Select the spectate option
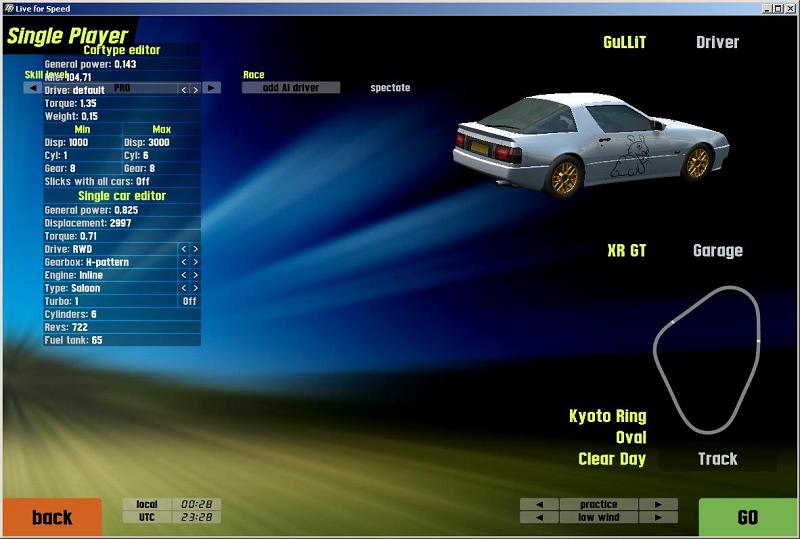Image resolution: width=800 pixels, height=539 pixels. 390,88
